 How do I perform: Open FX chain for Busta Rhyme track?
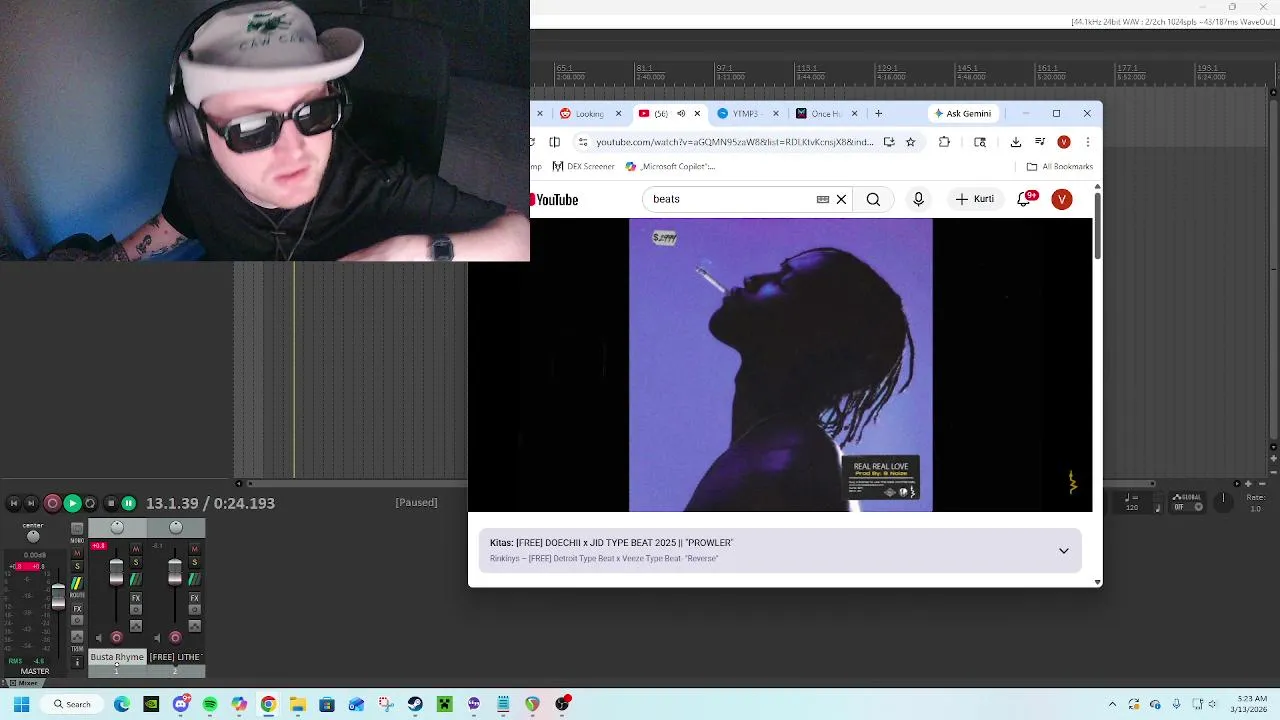136,598
